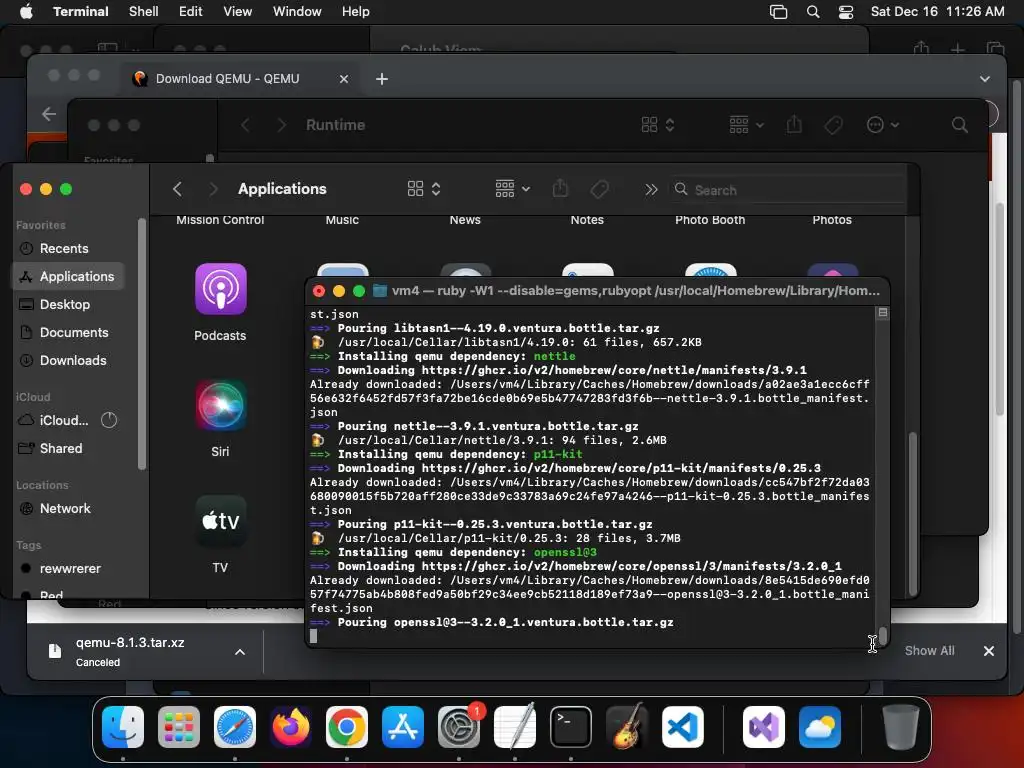
Task: Launch GarageBand from the Dock
Action: [628, 727]
